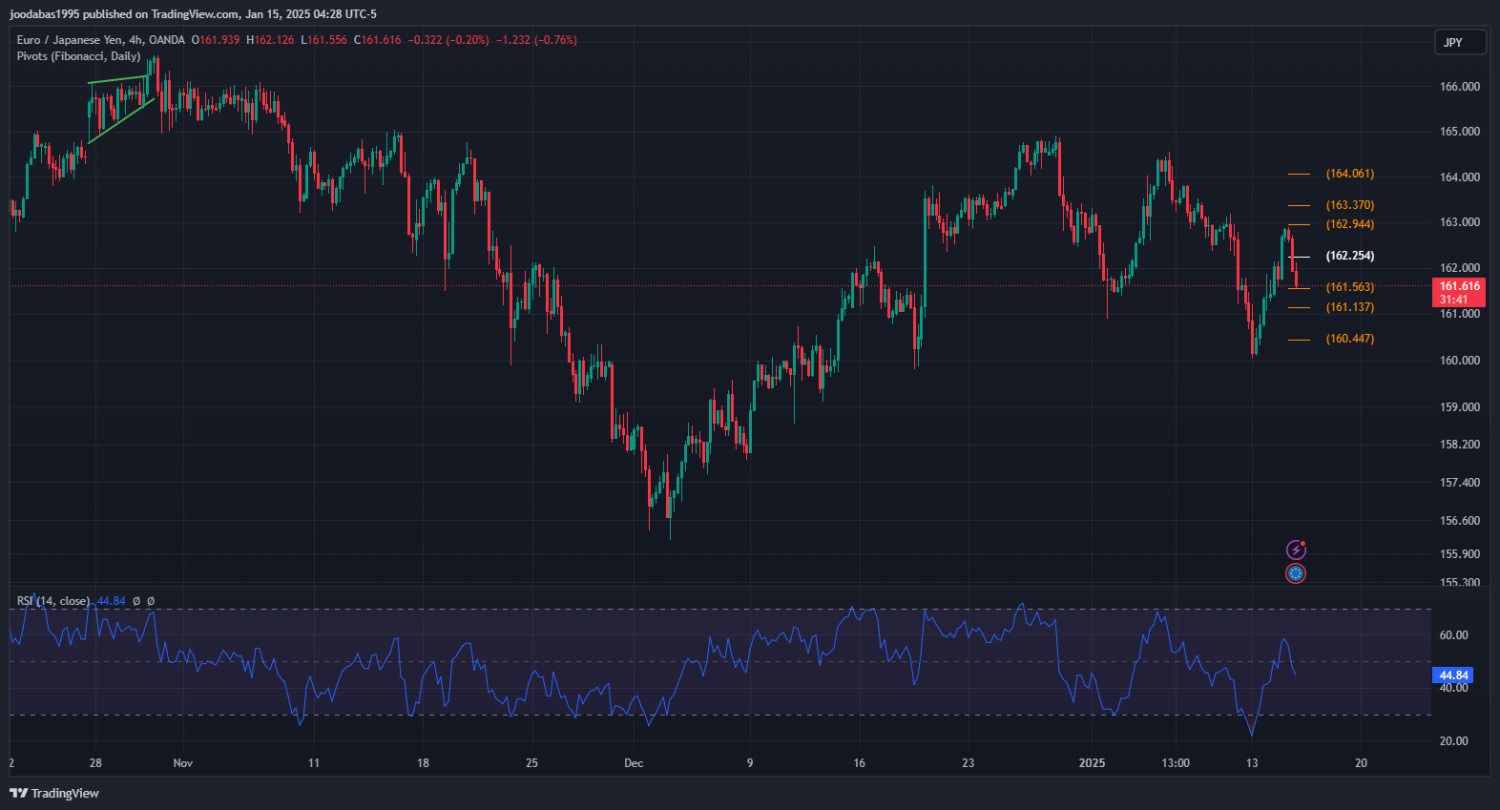Click the 164.061 pivot resistance label
The height and width of the screenshot is (810, 1500).
tap(1349, 174)
